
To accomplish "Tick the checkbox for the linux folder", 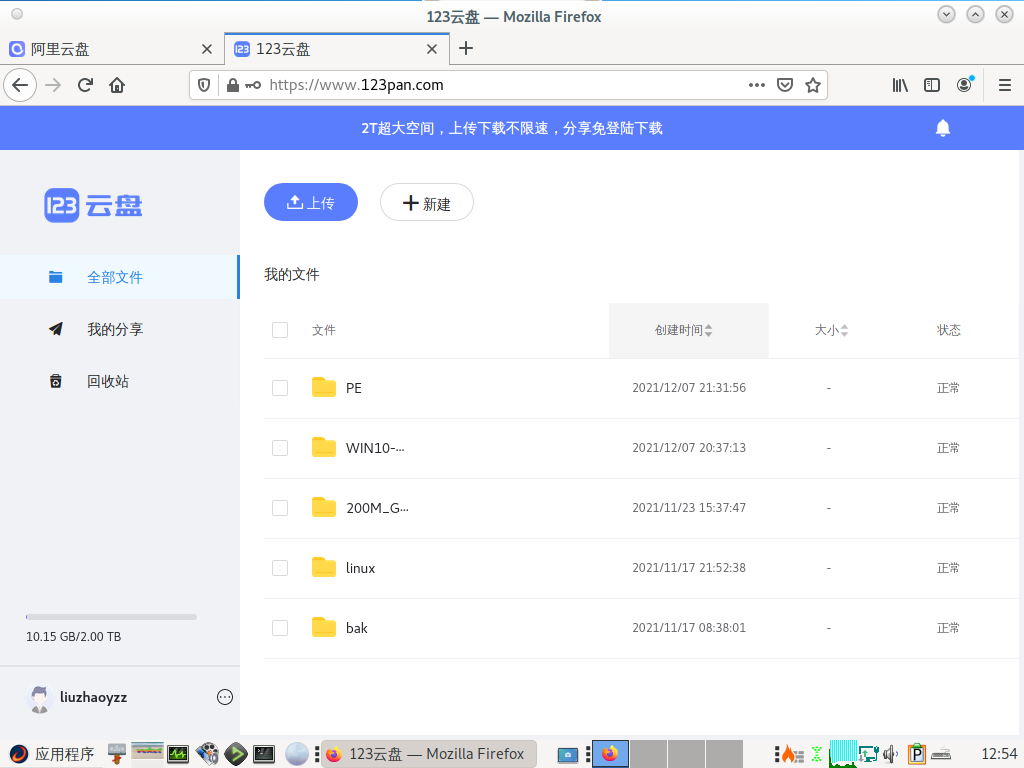I will coord(280,568).
